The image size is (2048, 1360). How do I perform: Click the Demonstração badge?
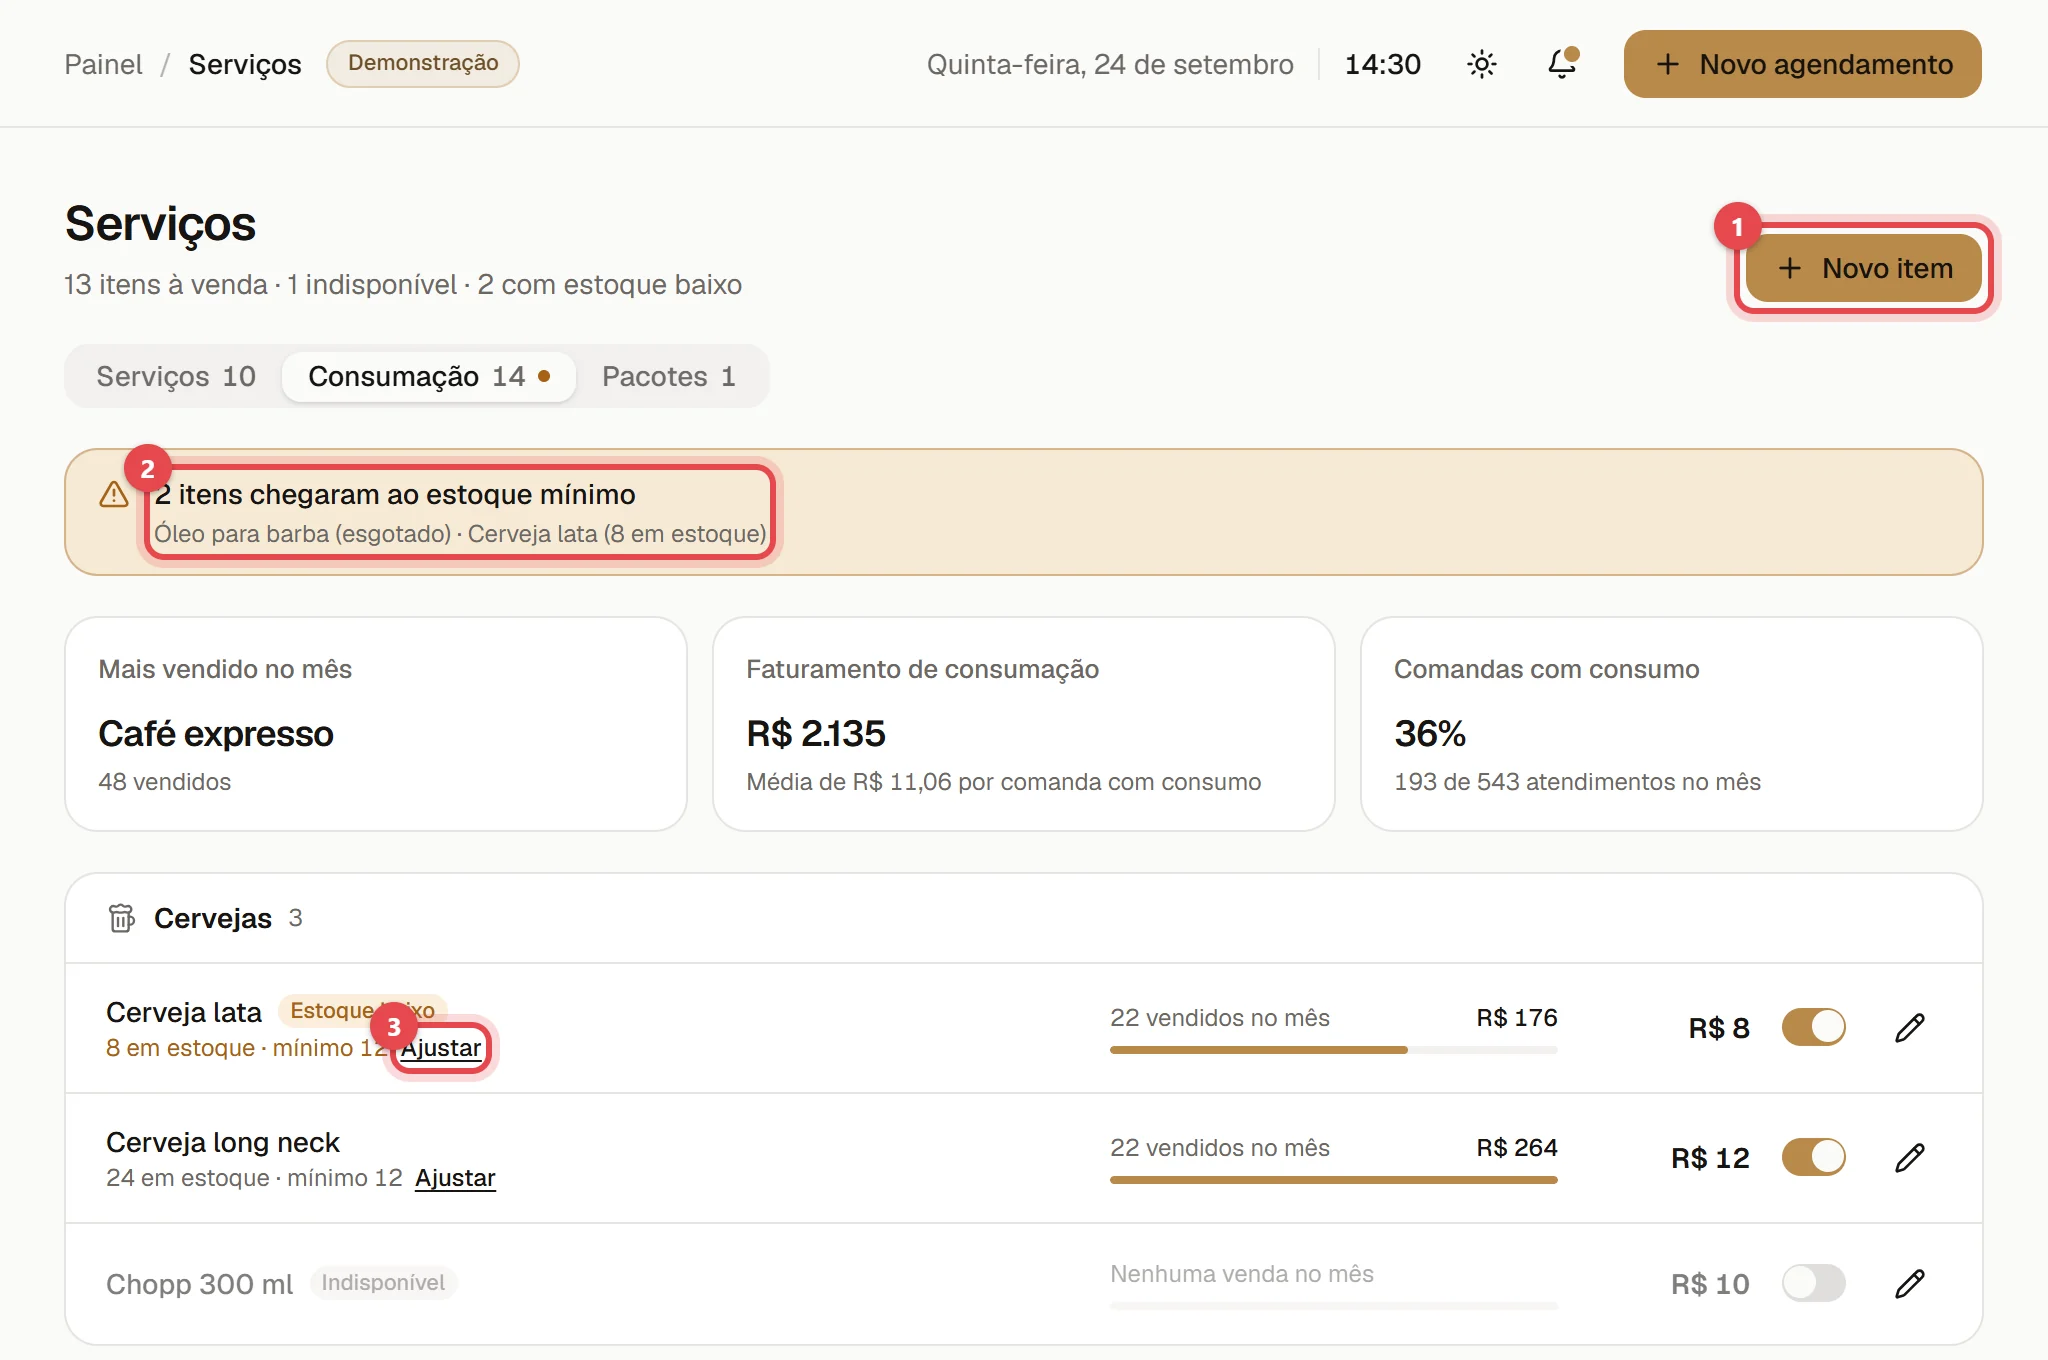click(x=423, y=63)
